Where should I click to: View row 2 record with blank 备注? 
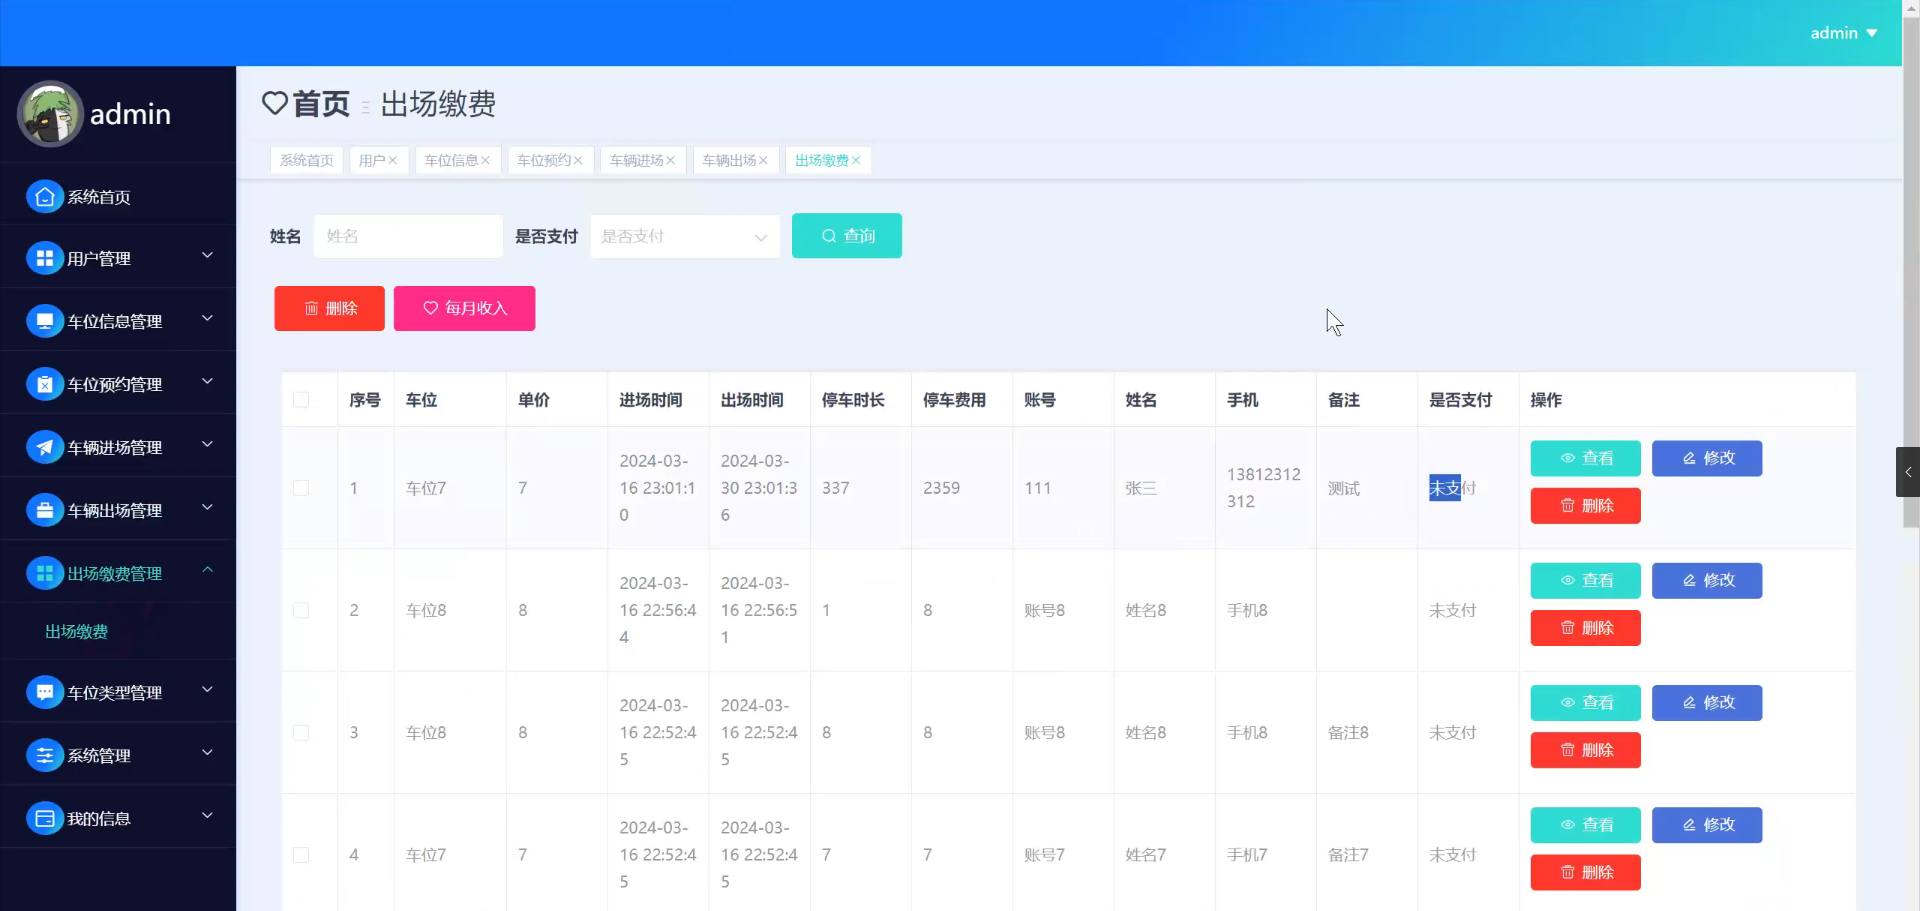(1586, 581)
